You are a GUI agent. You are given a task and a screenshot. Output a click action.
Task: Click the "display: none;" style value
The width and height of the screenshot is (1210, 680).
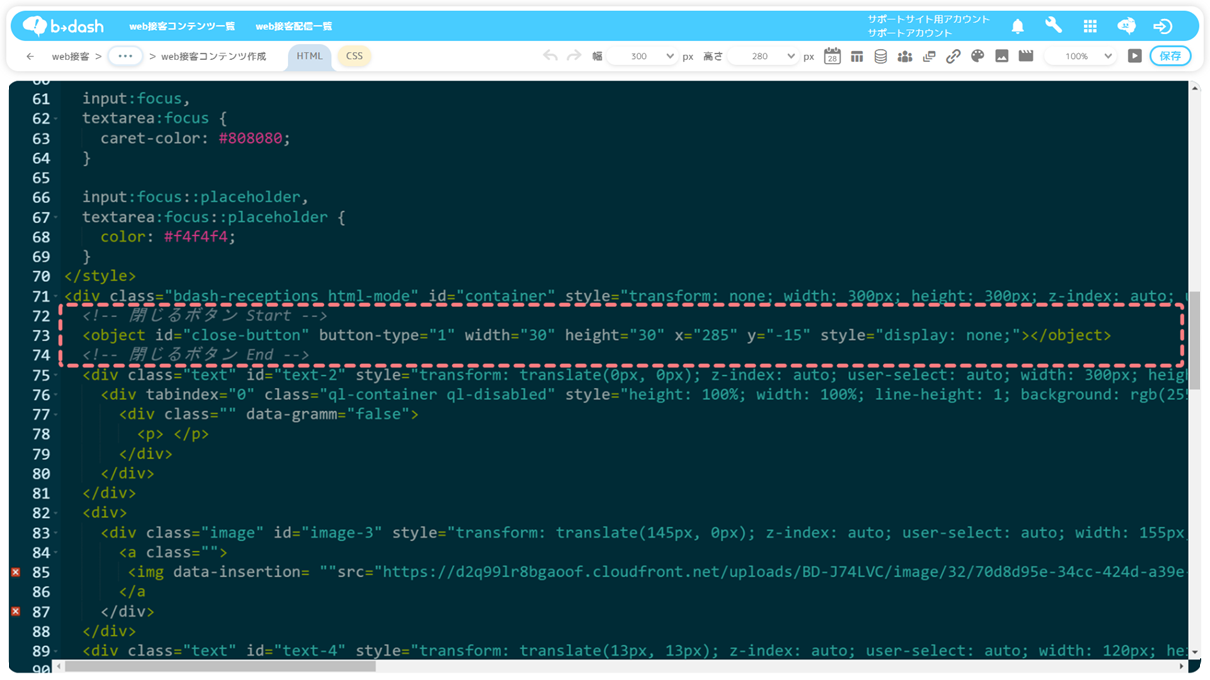tap(948, 335)
